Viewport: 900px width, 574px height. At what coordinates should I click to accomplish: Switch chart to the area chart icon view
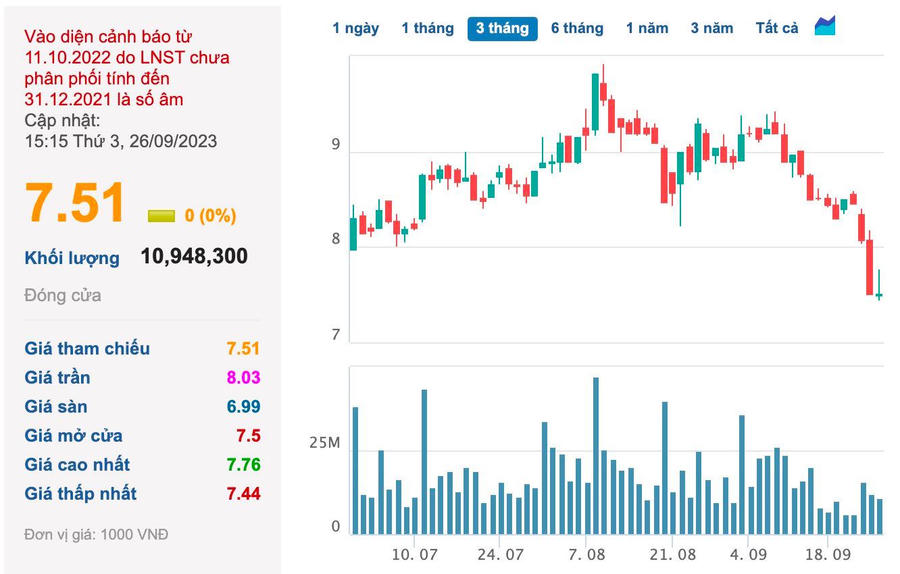[x=825, y=27]
